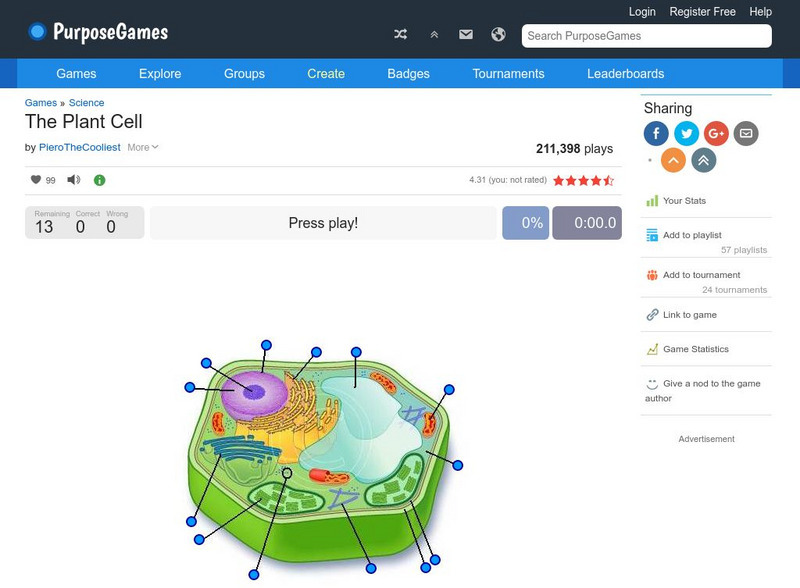Viewport: 800px width, 588px height.
Task: Expand the More dropdown beside author
Action: [x=142, y=148]
